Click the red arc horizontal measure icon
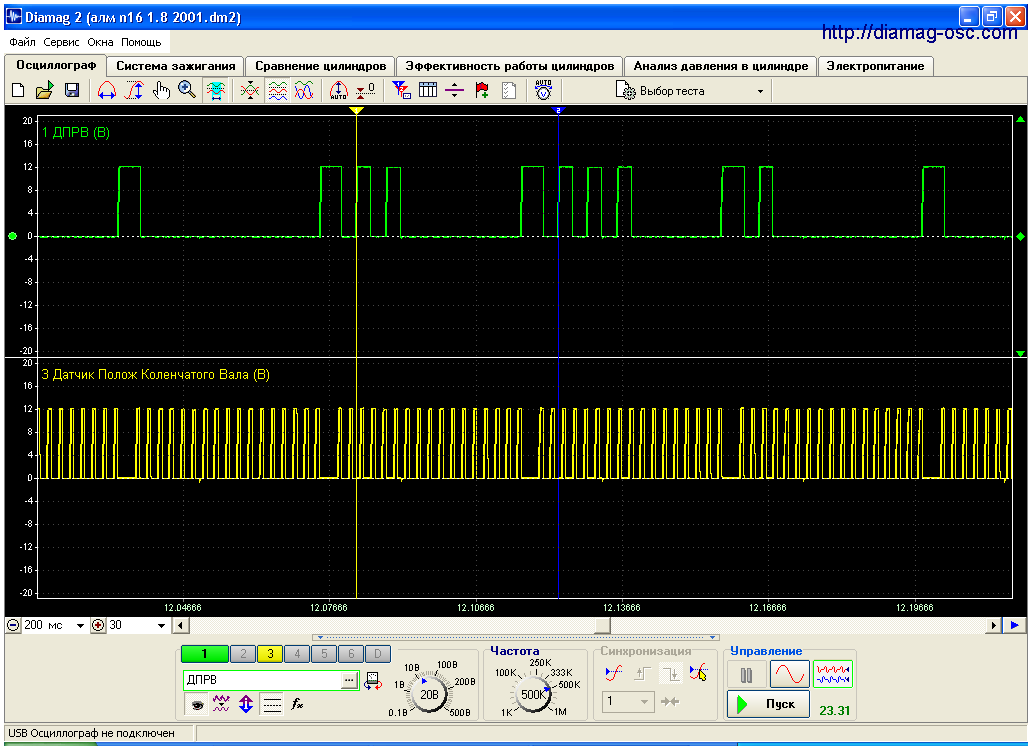This screenshot has width=1032, height=746. 107,91
